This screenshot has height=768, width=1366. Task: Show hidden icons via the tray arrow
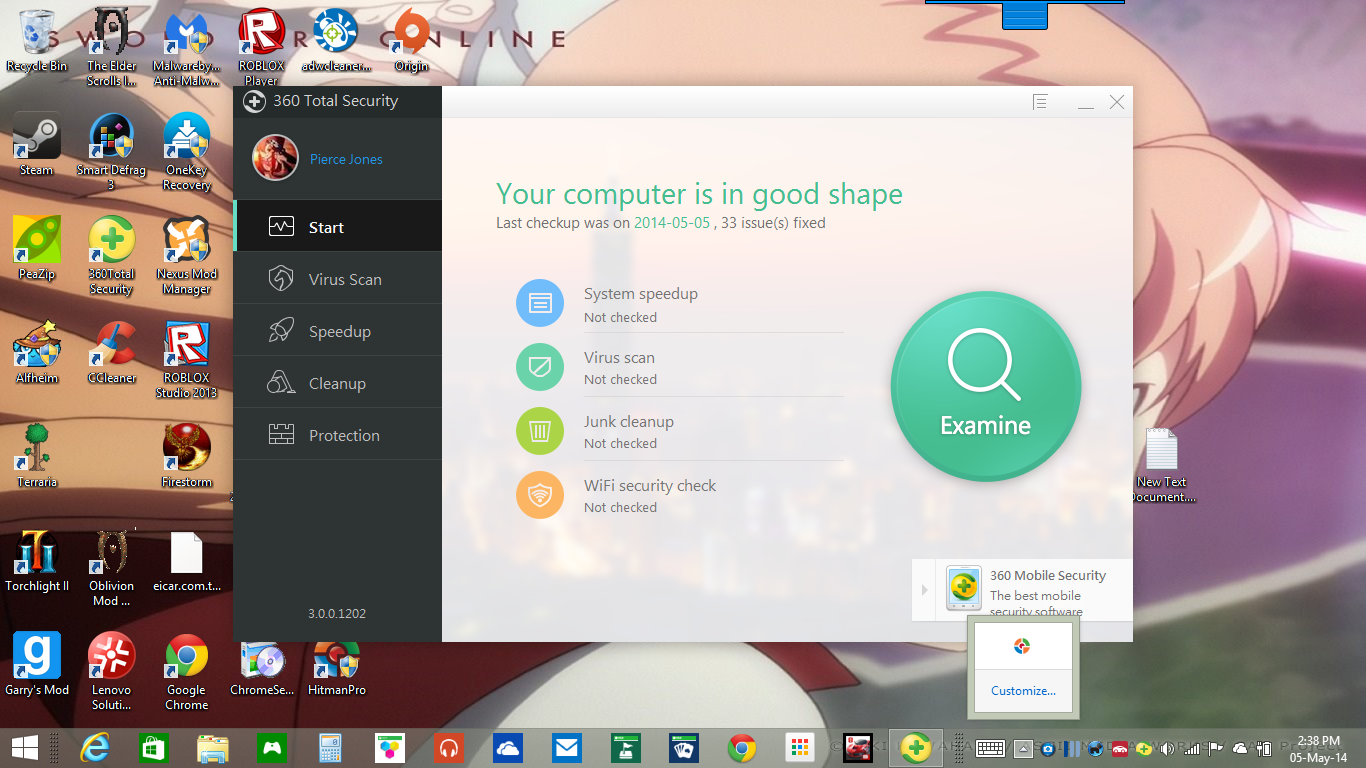1022,747
